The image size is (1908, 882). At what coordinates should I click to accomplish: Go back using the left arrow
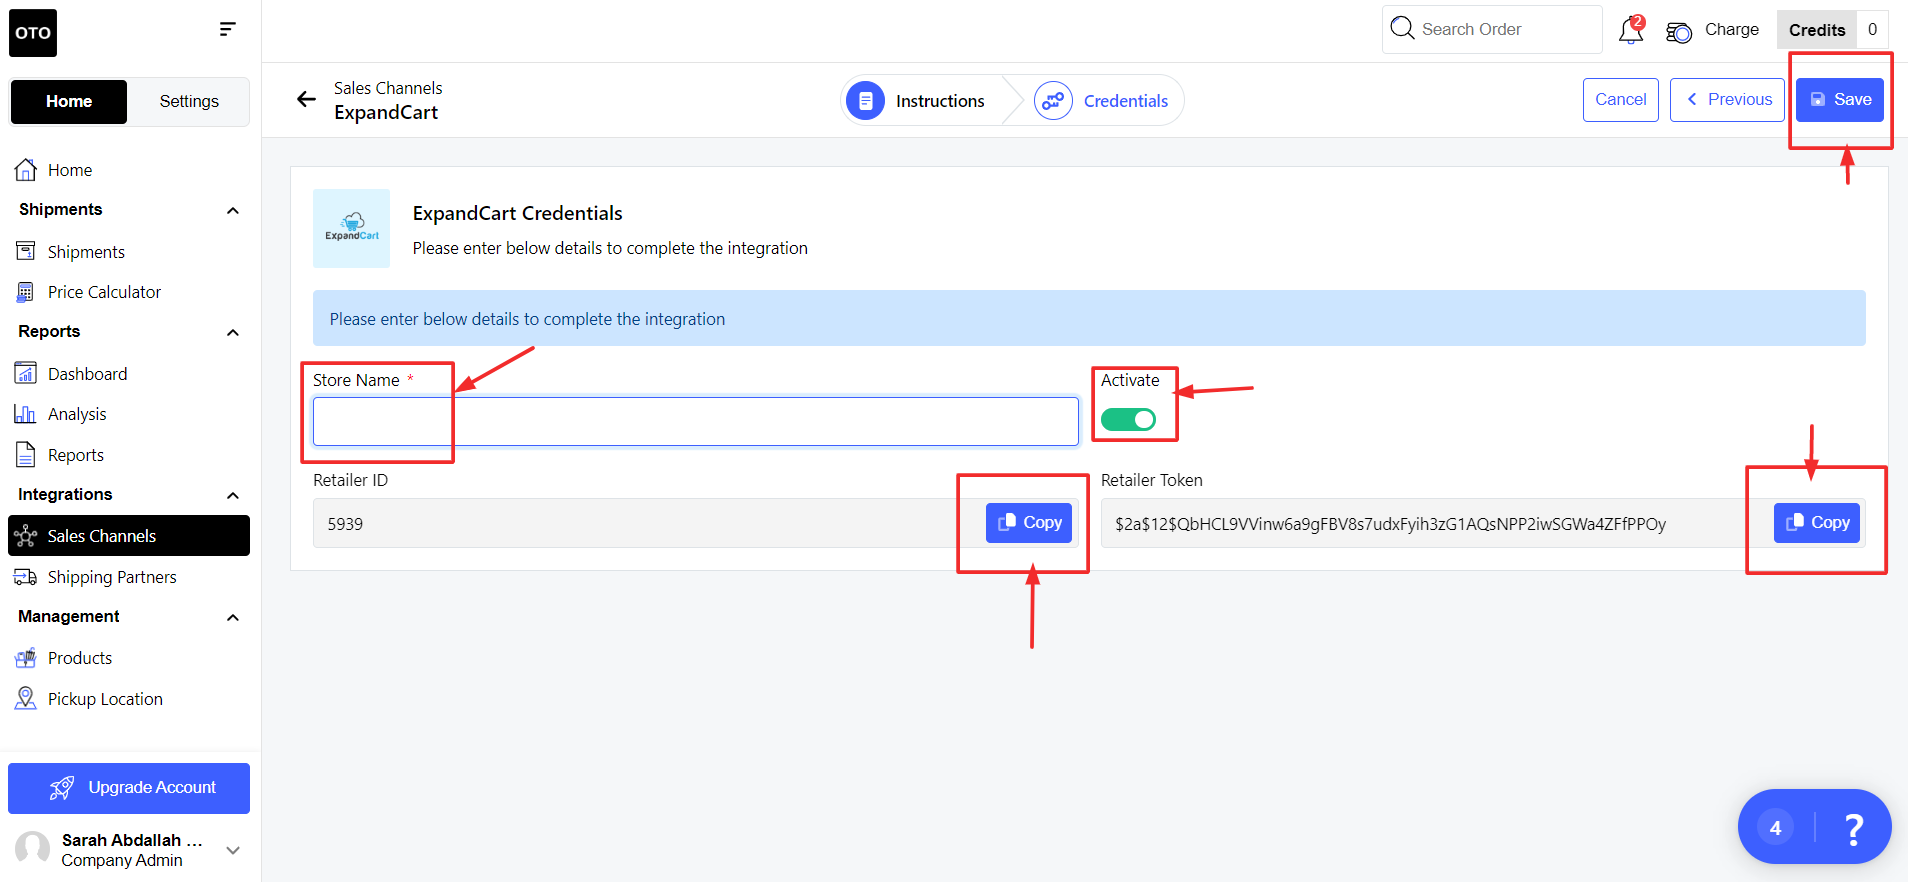click(306, 99)
